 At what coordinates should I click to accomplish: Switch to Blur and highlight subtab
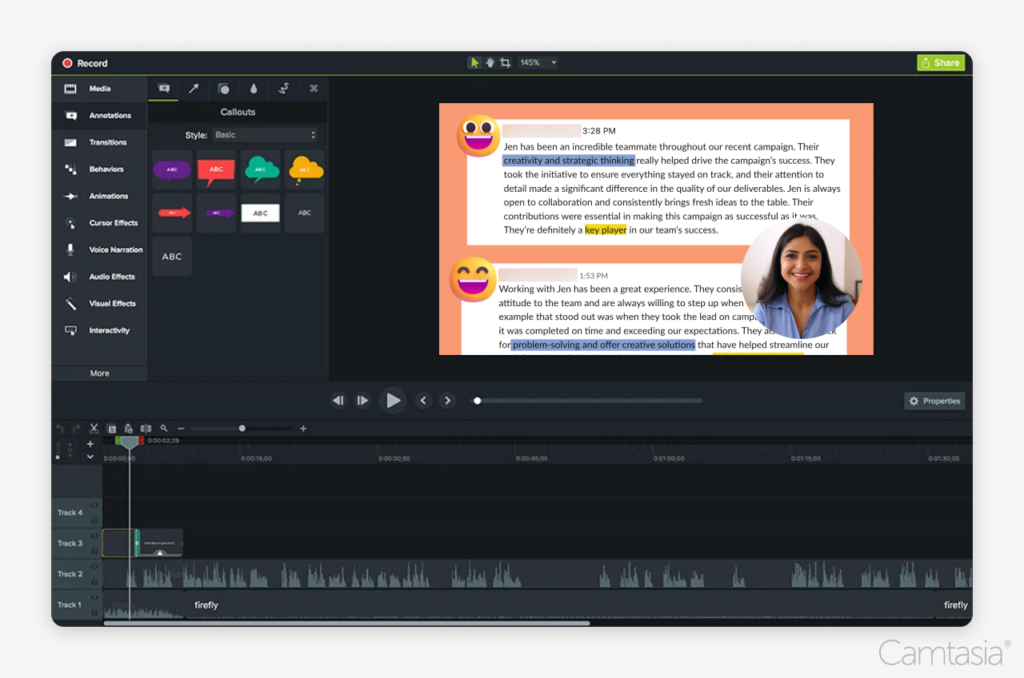click(x=253, y=88)
